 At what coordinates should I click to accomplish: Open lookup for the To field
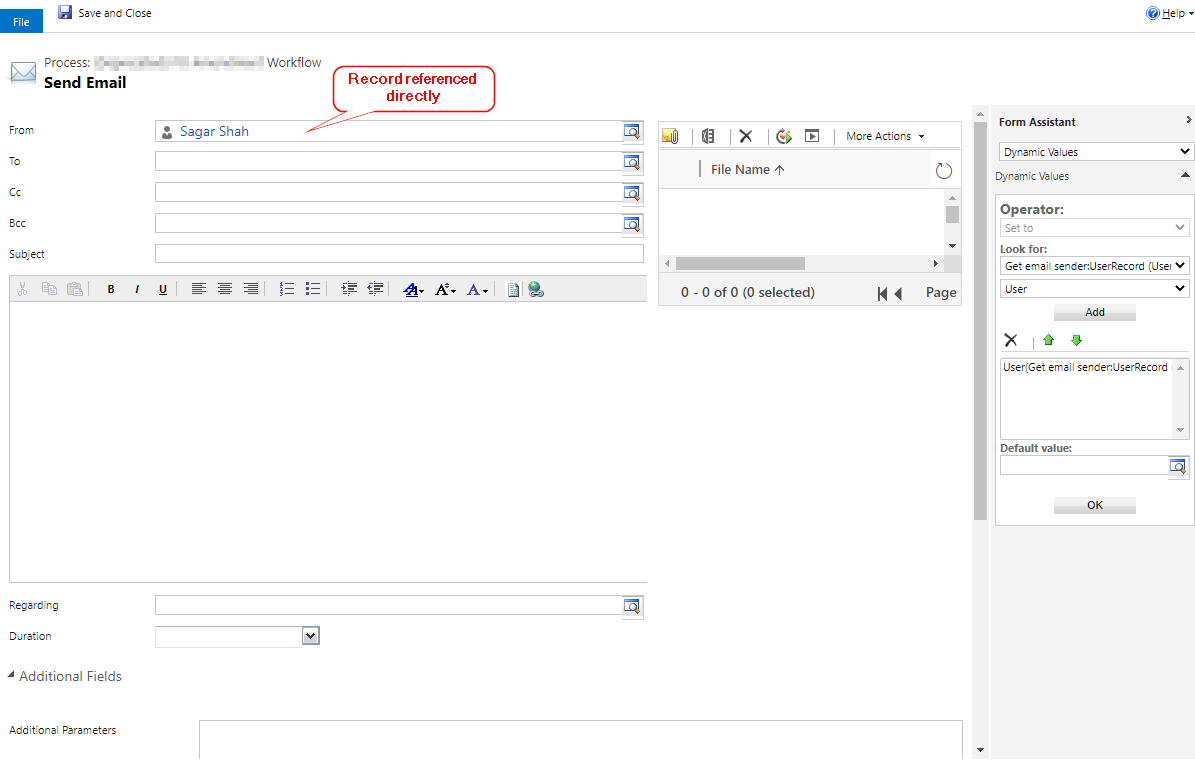[632, 162]
